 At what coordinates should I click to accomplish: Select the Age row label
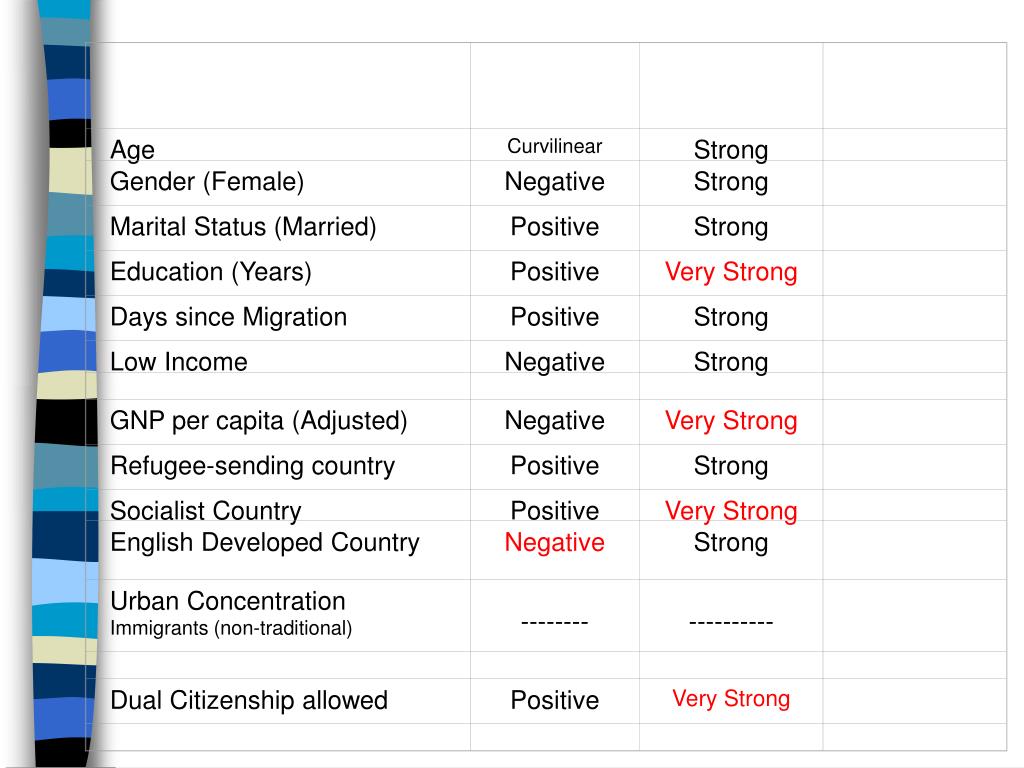pos(133,150)
